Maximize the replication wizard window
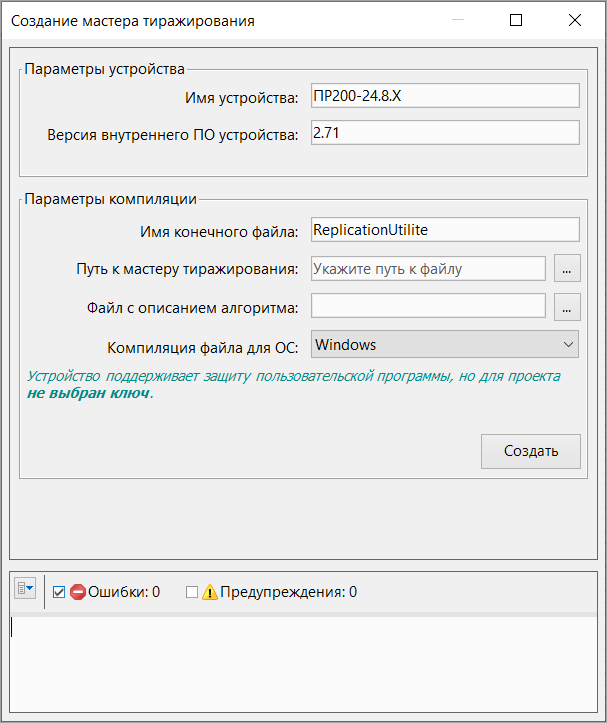Screen dimensions: 607x723 (x=516, y=20)
